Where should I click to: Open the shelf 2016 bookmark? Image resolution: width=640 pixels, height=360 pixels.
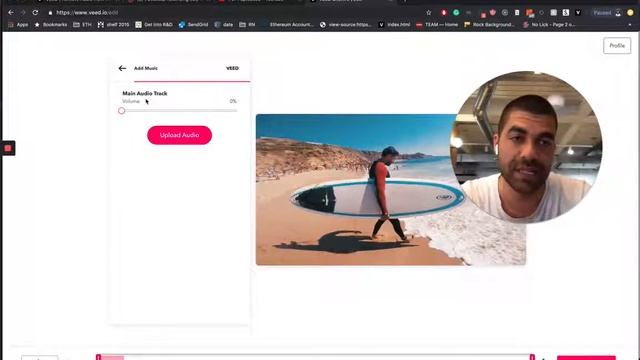pyautogui.click(x=113, y=24)
